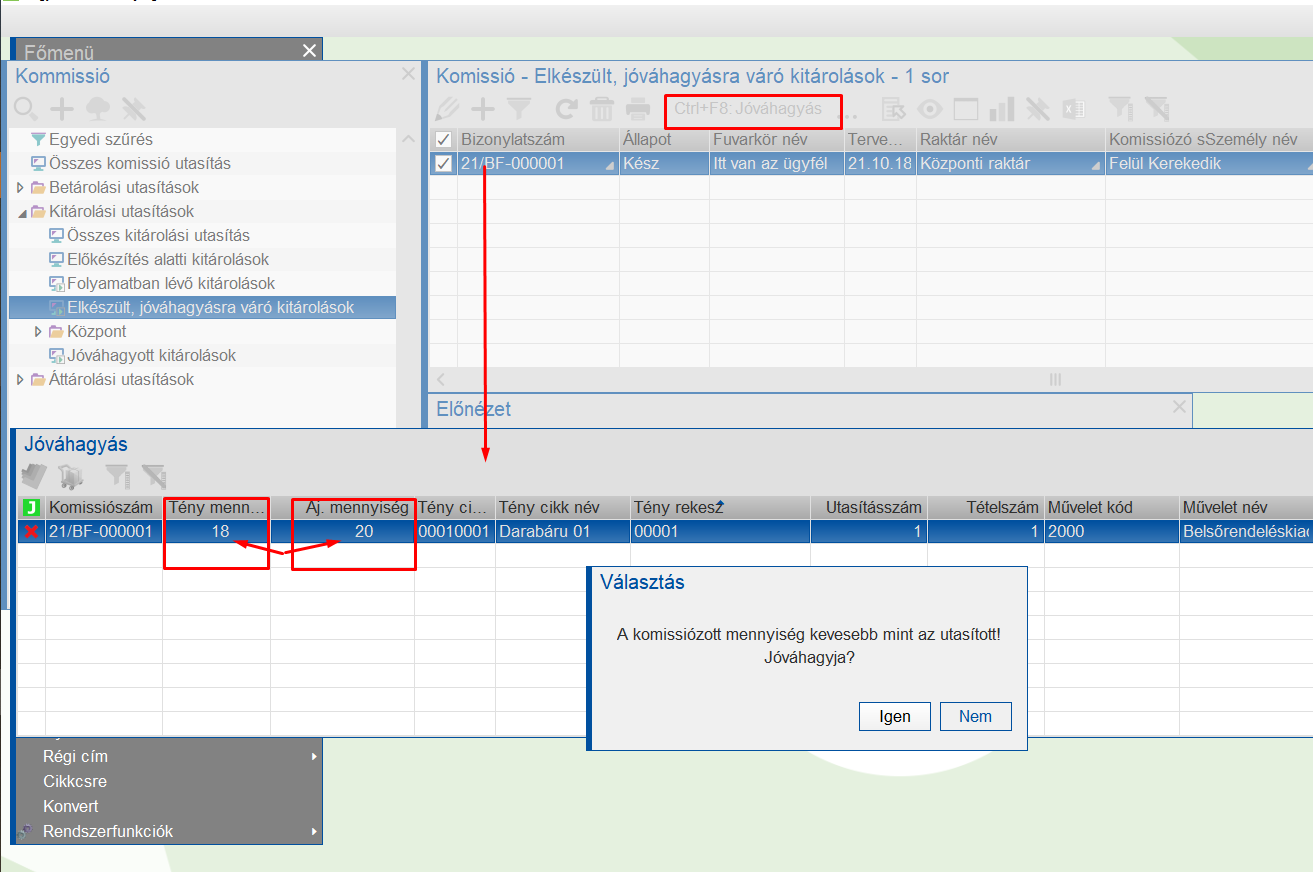Click the clear filter icon in list toolbar
The height and width of the screenshot is (872, 1313).
click(1157, 109)
